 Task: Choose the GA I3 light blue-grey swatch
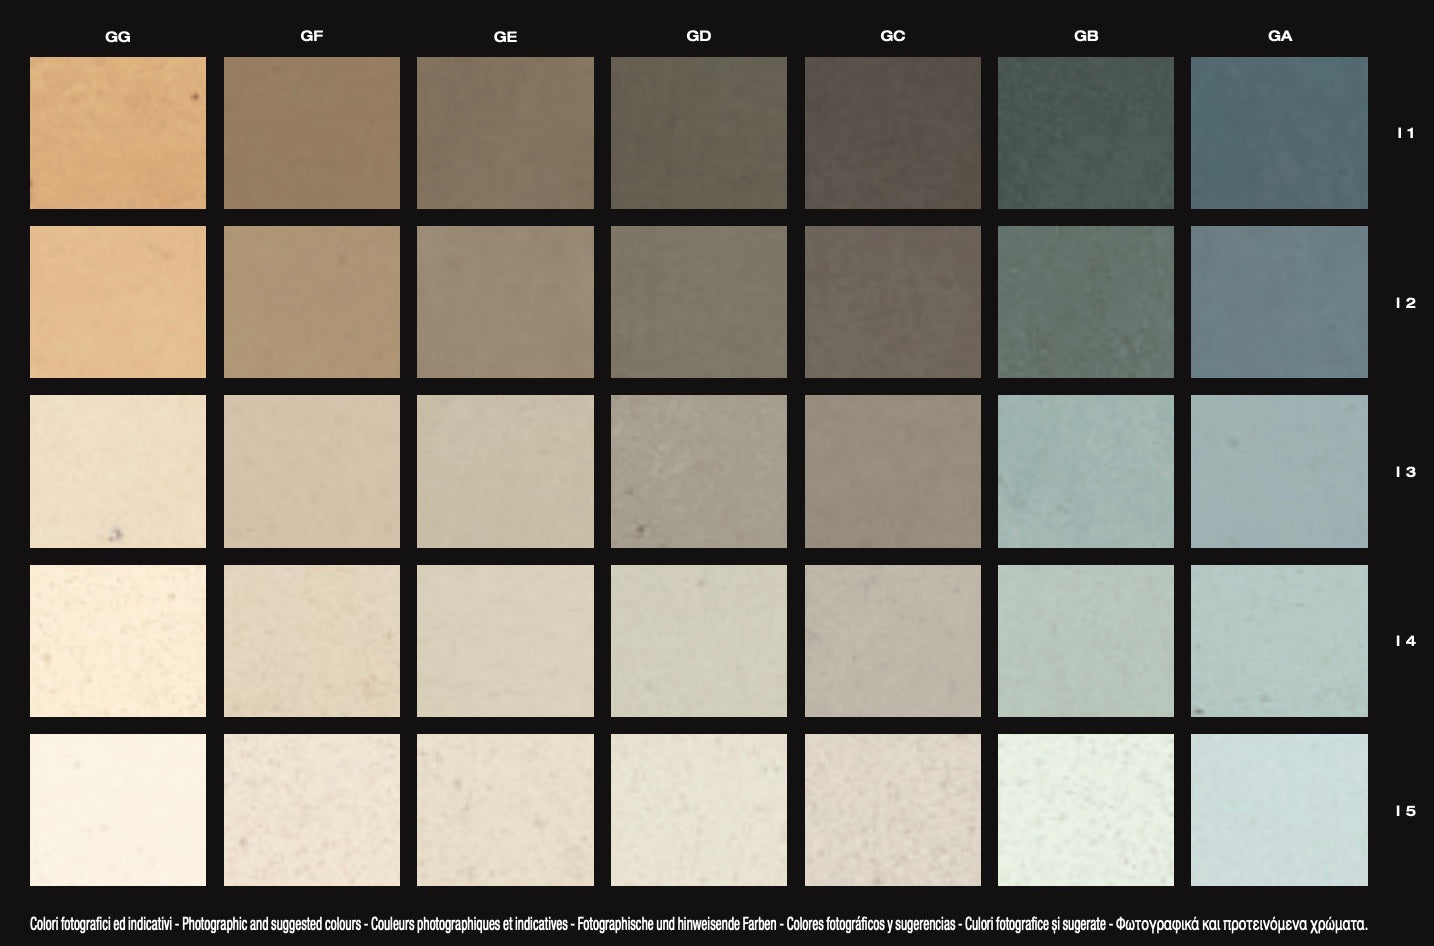pos(1279,471)
